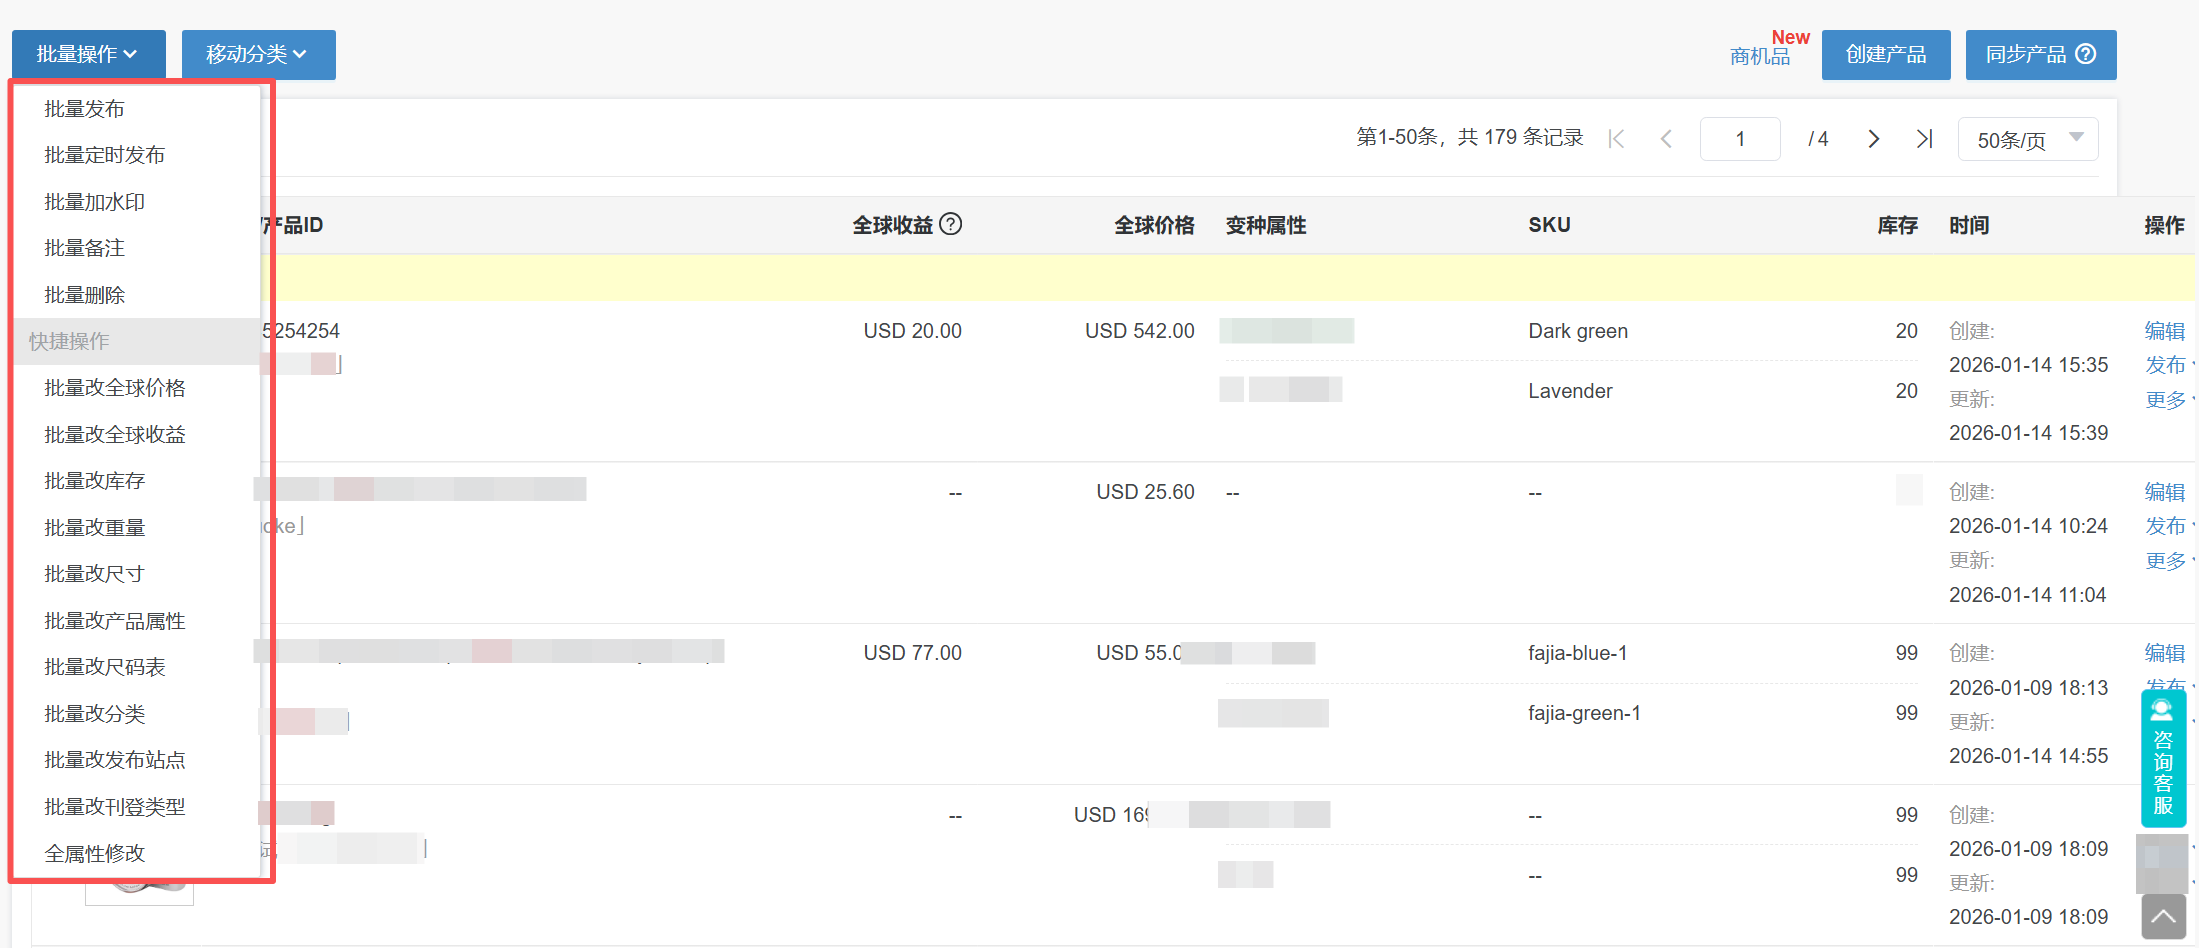Viewport: 2199px width, 948px height.
Task: Jump to the first page arrow
Action: click(x=1616, y=139)
